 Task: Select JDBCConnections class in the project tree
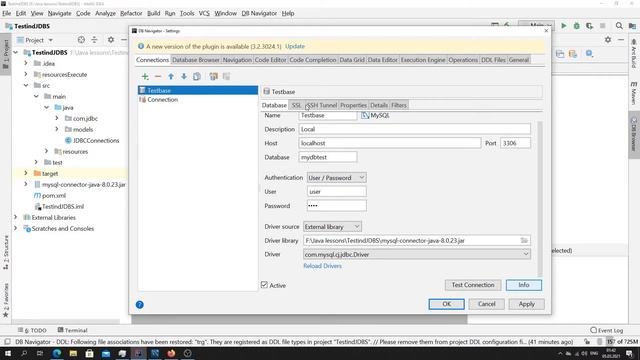pos(96,140)
